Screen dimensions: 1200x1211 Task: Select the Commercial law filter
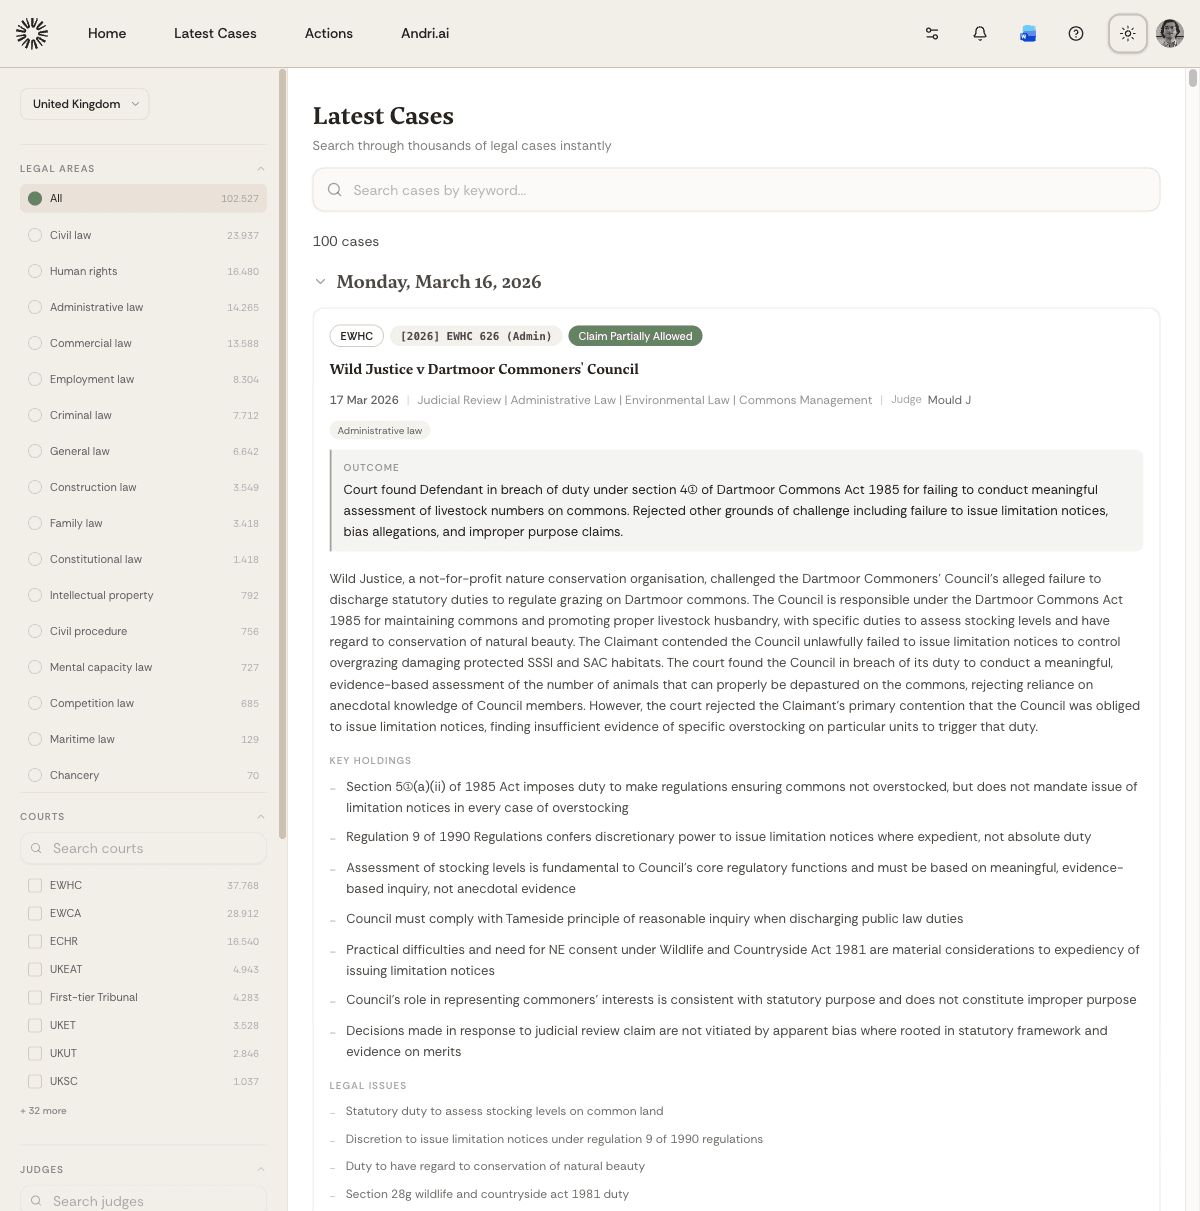click(x=143, y=343)
